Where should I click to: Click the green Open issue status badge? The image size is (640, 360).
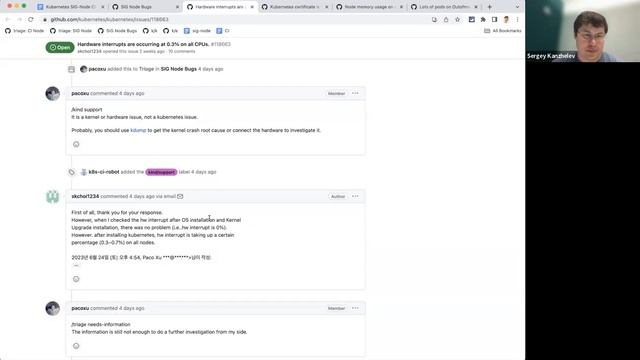point(60,47)
